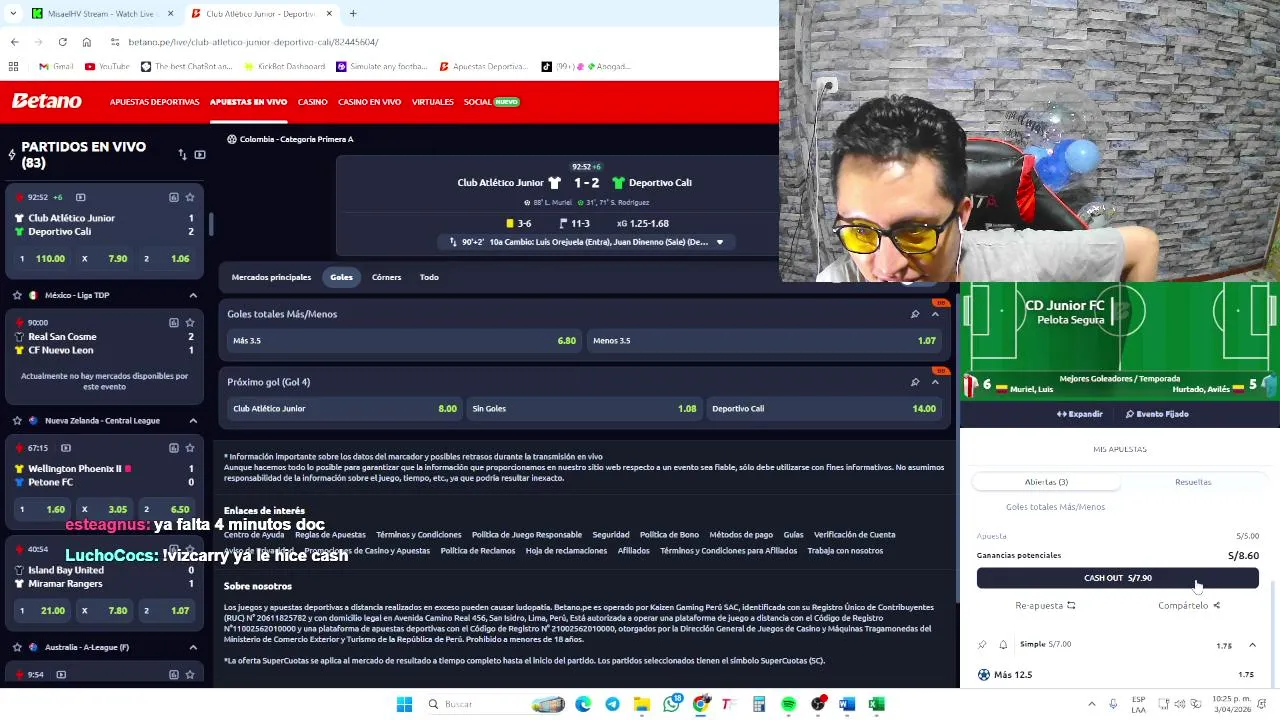Click the pin icon on the Simple S/7.00 bet
The width and height of the screenshot is (1280, 720).
[x=982, y=645]
